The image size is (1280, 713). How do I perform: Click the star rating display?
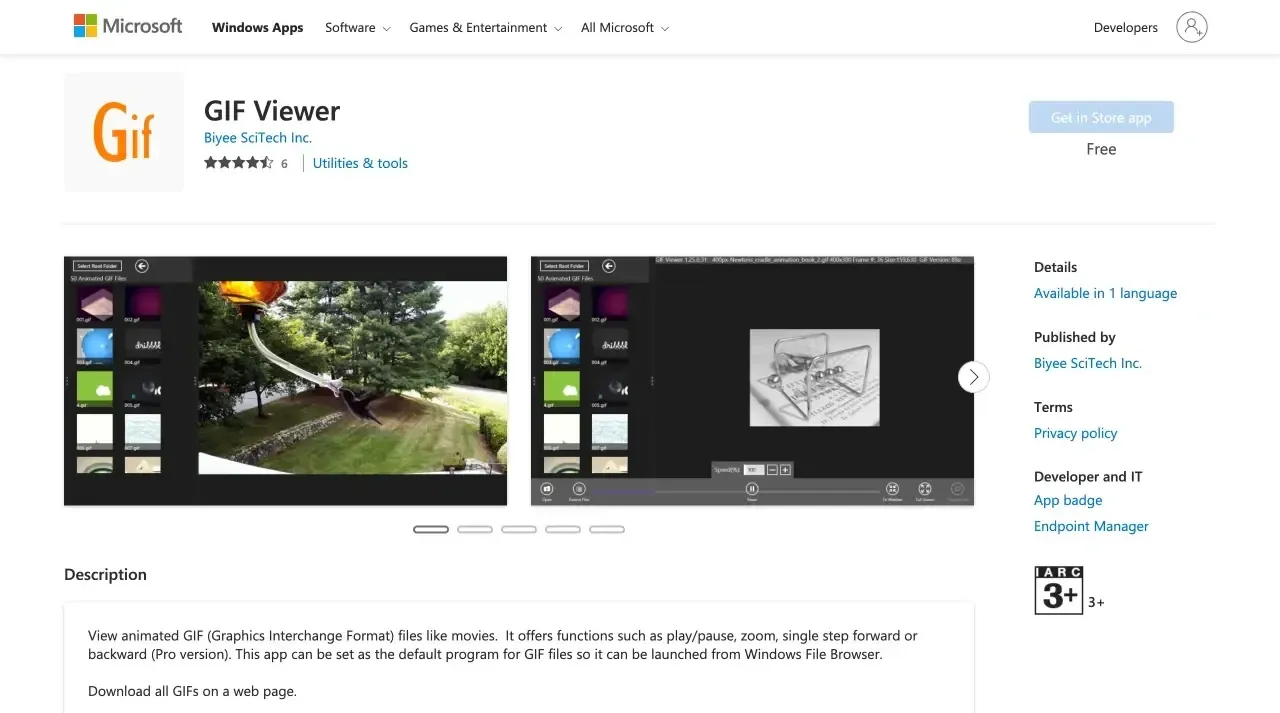pos(239,163)
